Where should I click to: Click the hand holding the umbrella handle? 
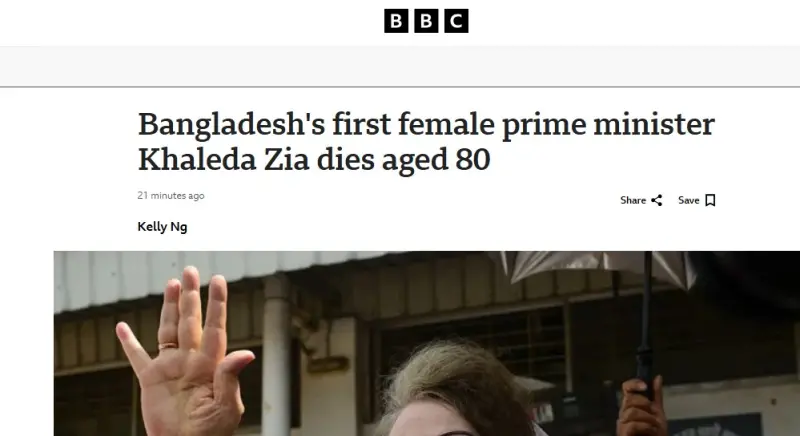[x=641, y=402]
